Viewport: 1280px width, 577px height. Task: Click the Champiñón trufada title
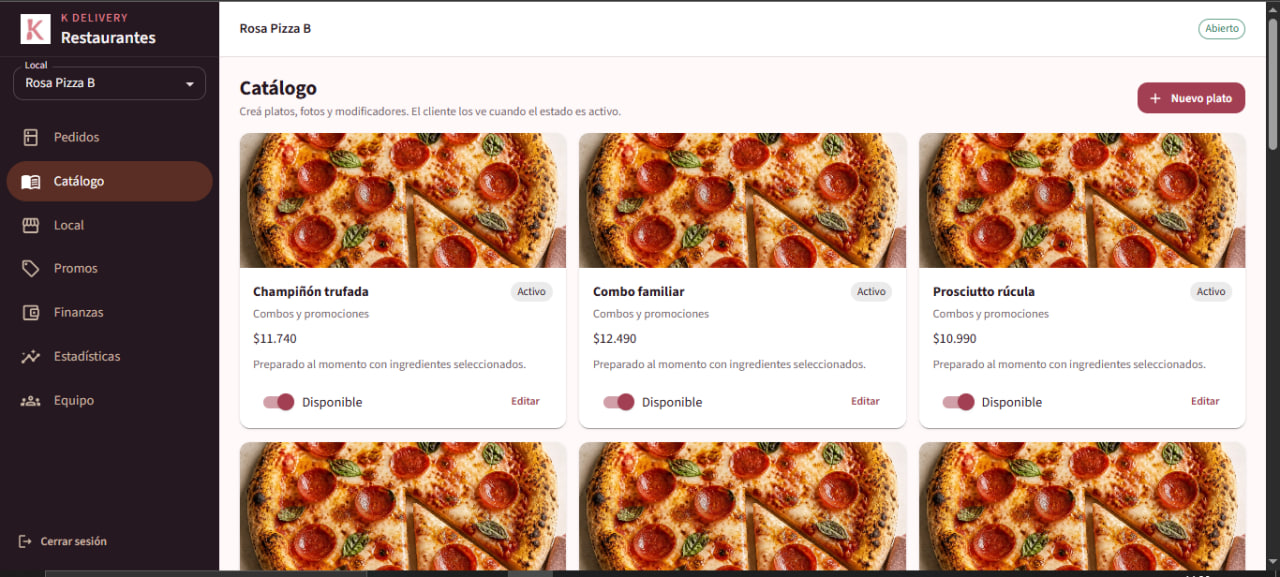pos(311,292)
